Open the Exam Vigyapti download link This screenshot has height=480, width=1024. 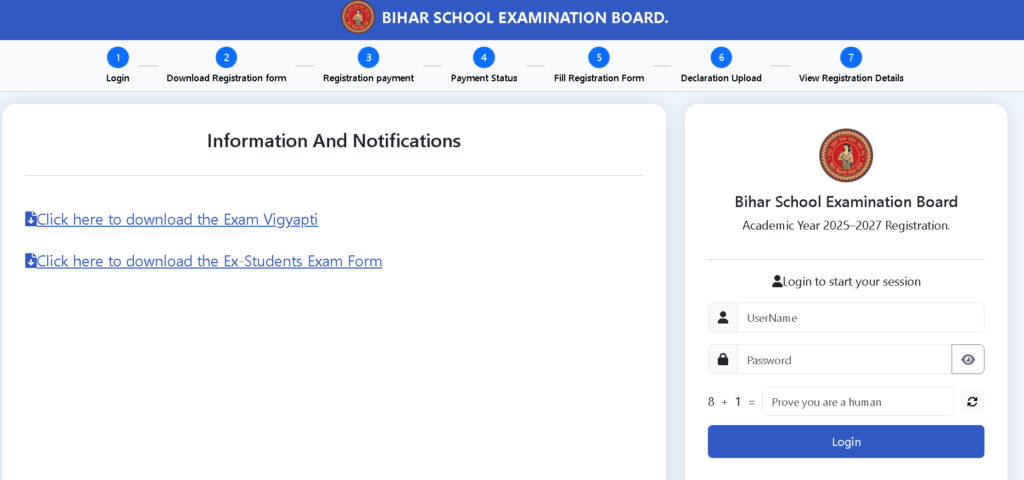[177, 219]
